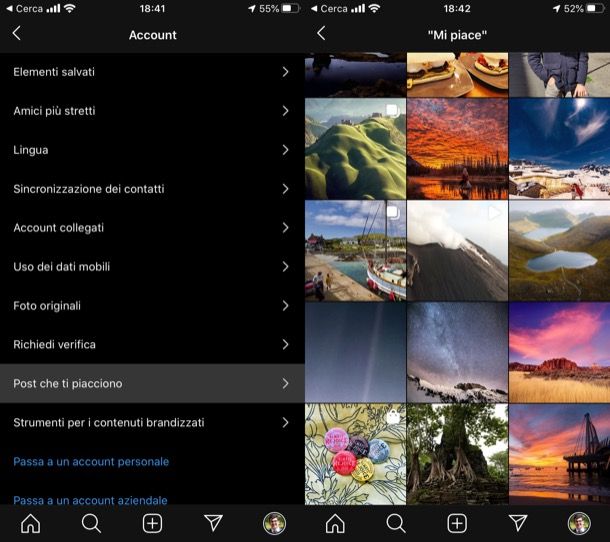Open the dark lake reflection top-row post
The width and height of the screenshot is (610, 542).
[x=355, y=75]
